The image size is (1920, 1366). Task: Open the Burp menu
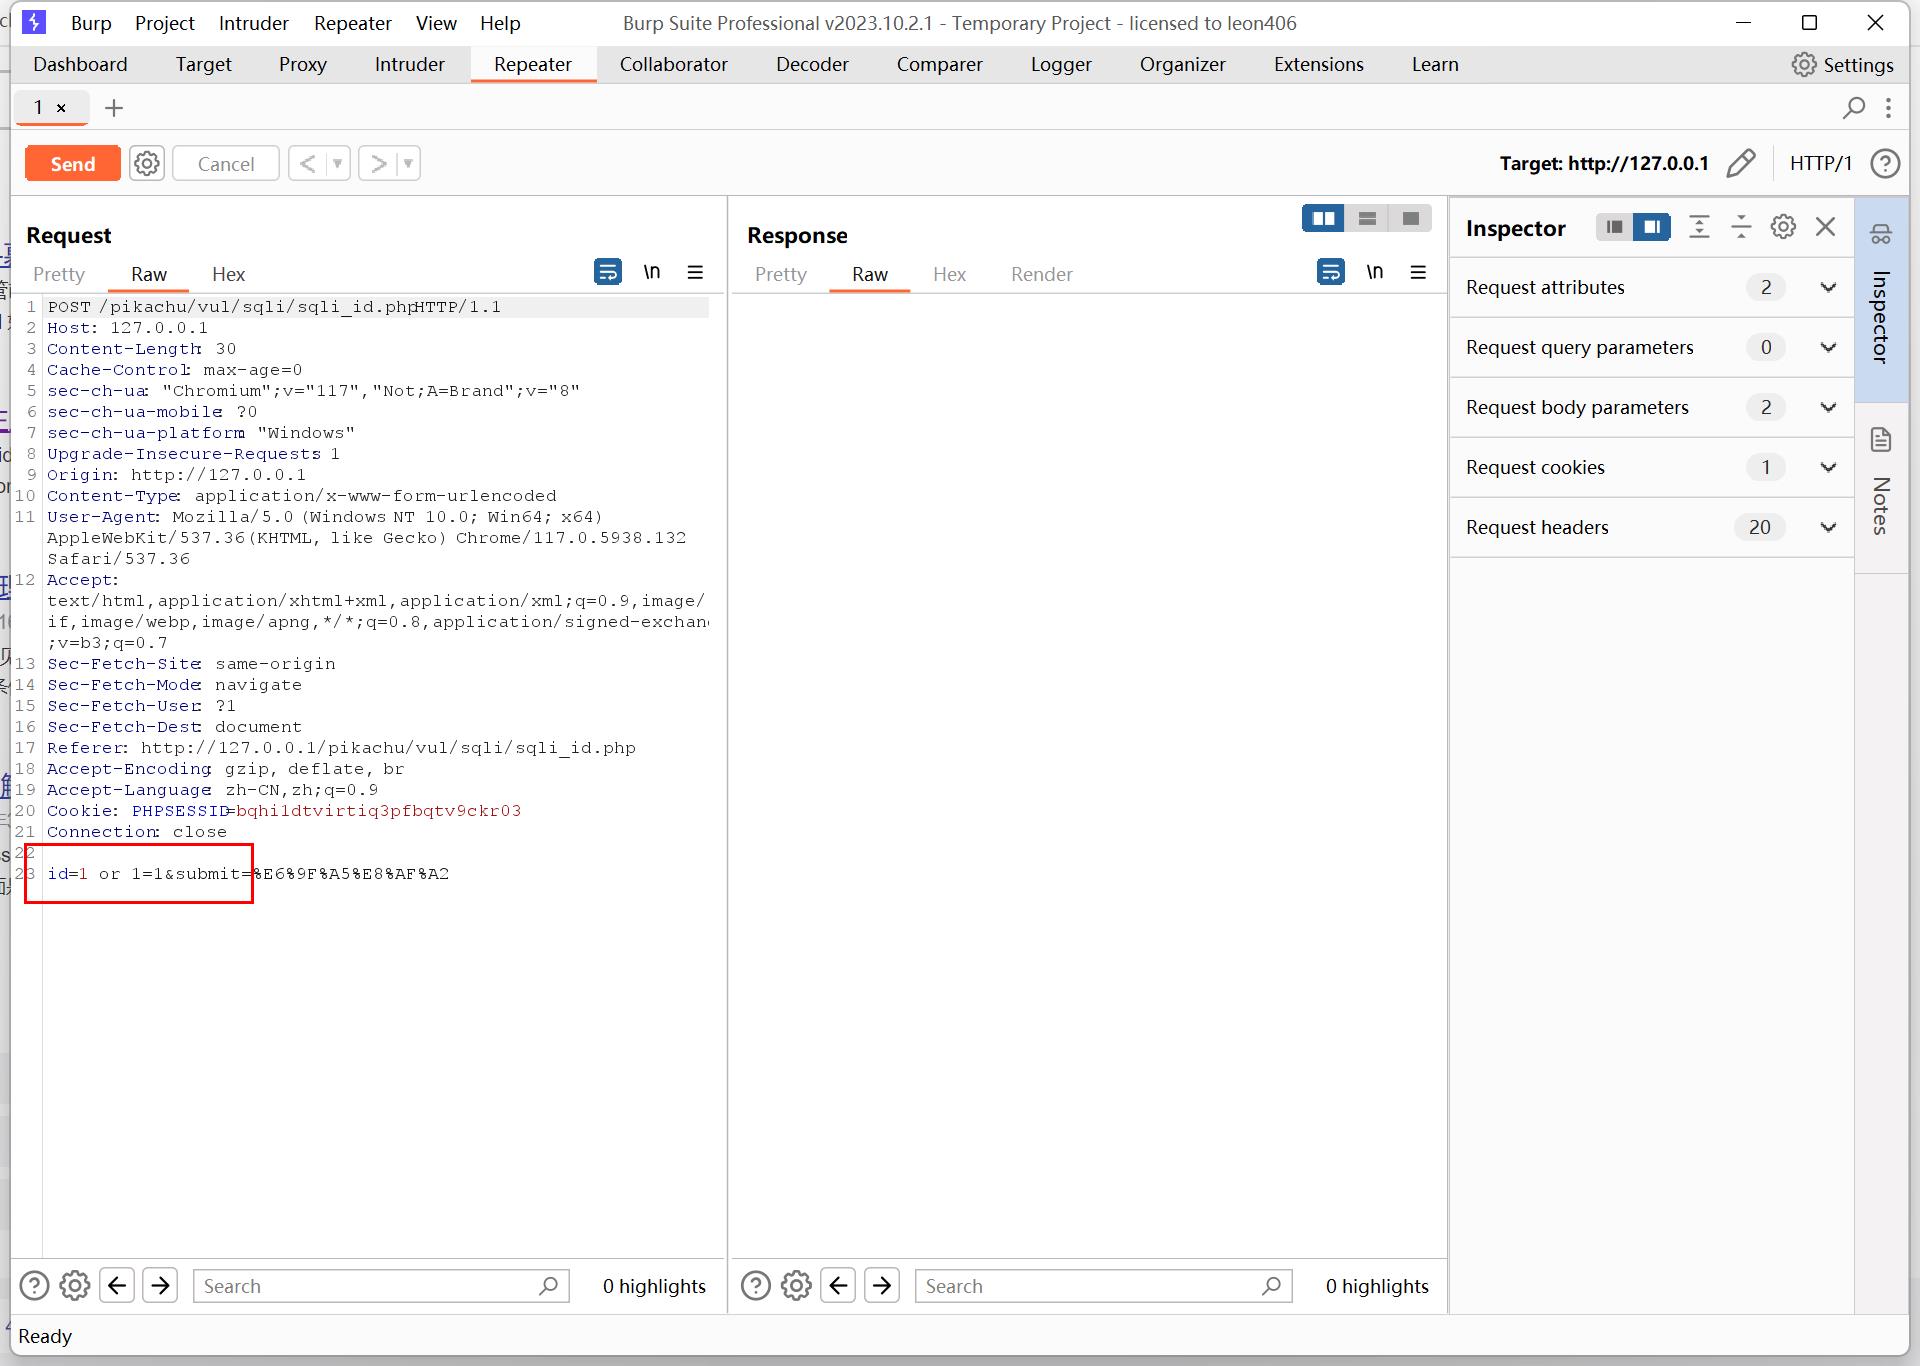91,23
